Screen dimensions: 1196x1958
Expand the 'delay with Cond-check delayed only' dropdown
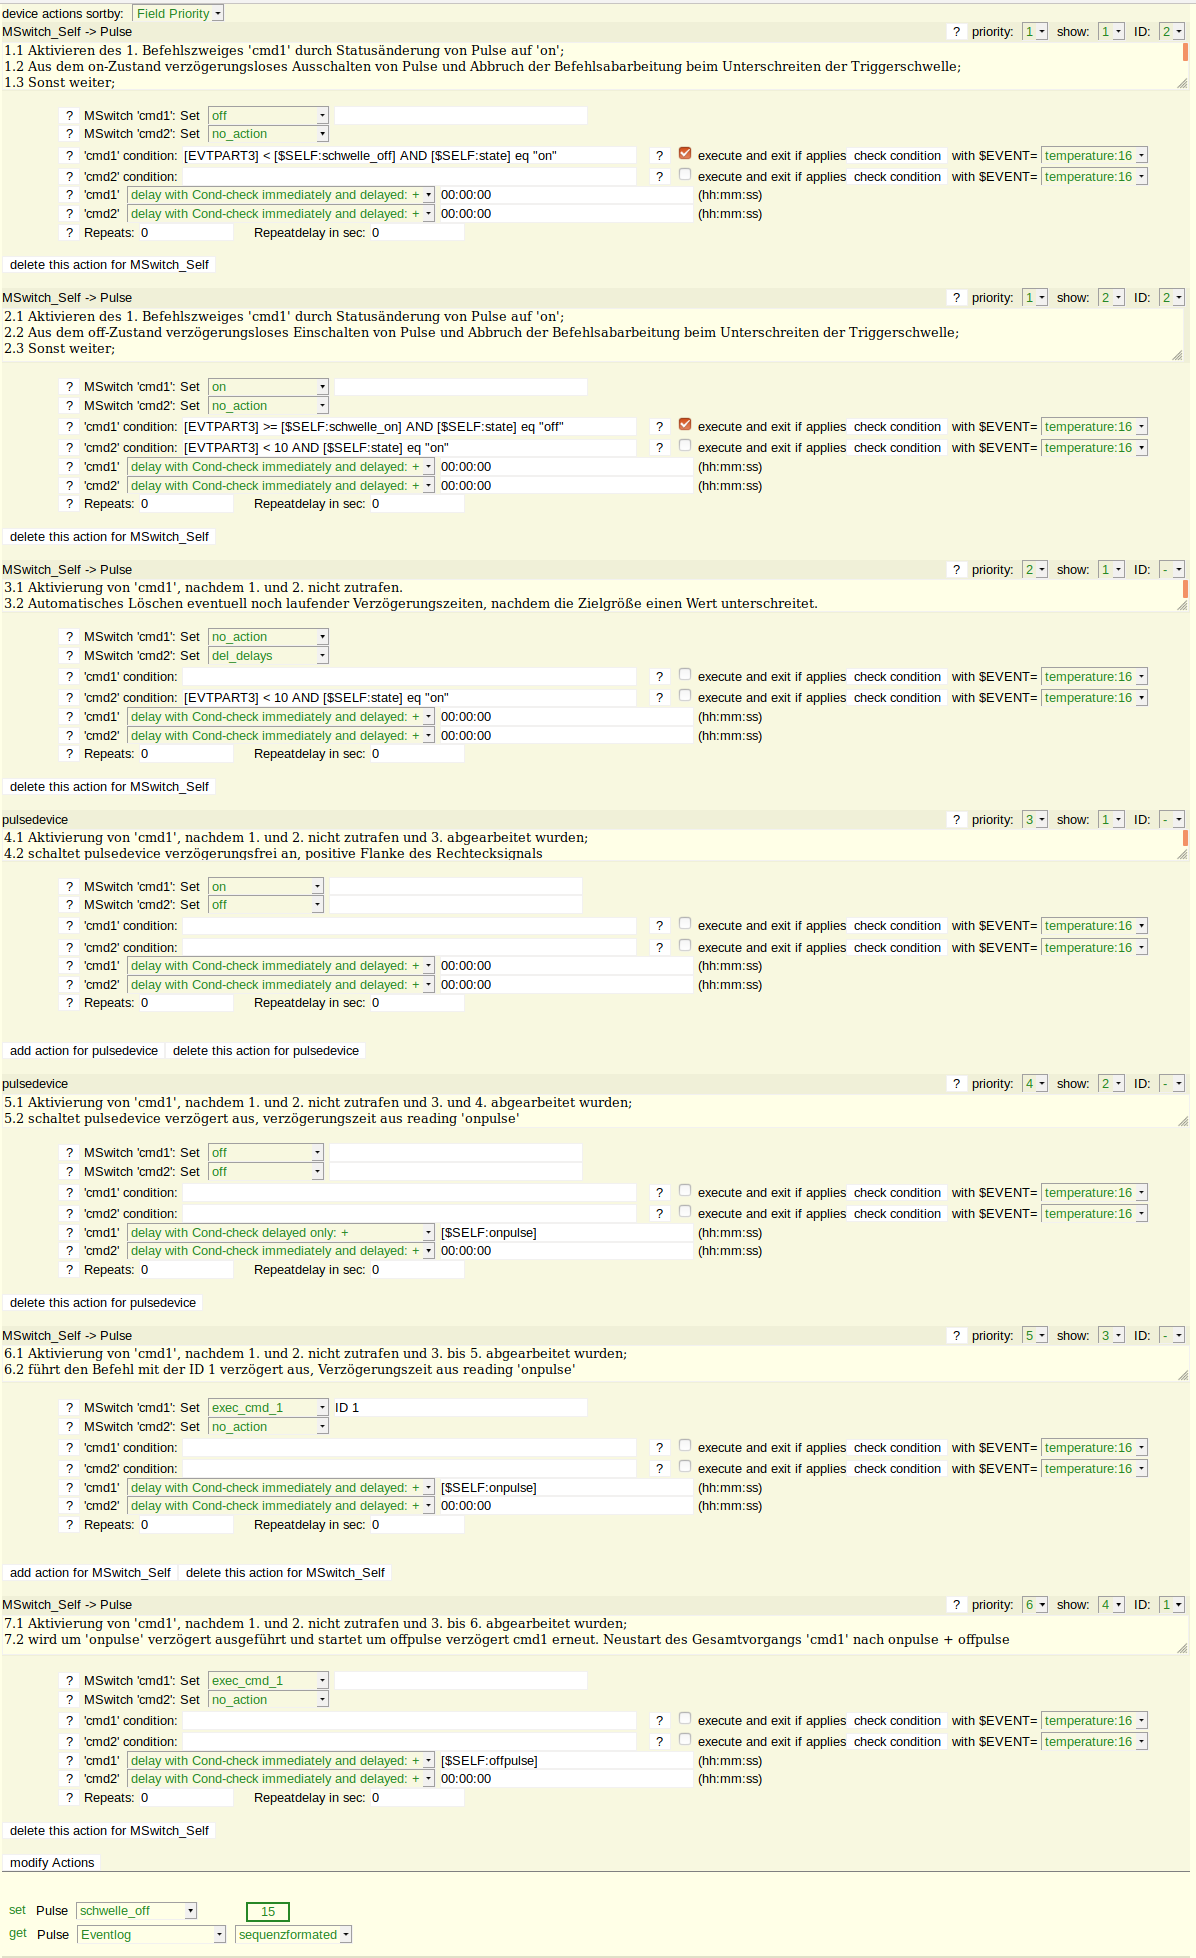point(281,1233)
